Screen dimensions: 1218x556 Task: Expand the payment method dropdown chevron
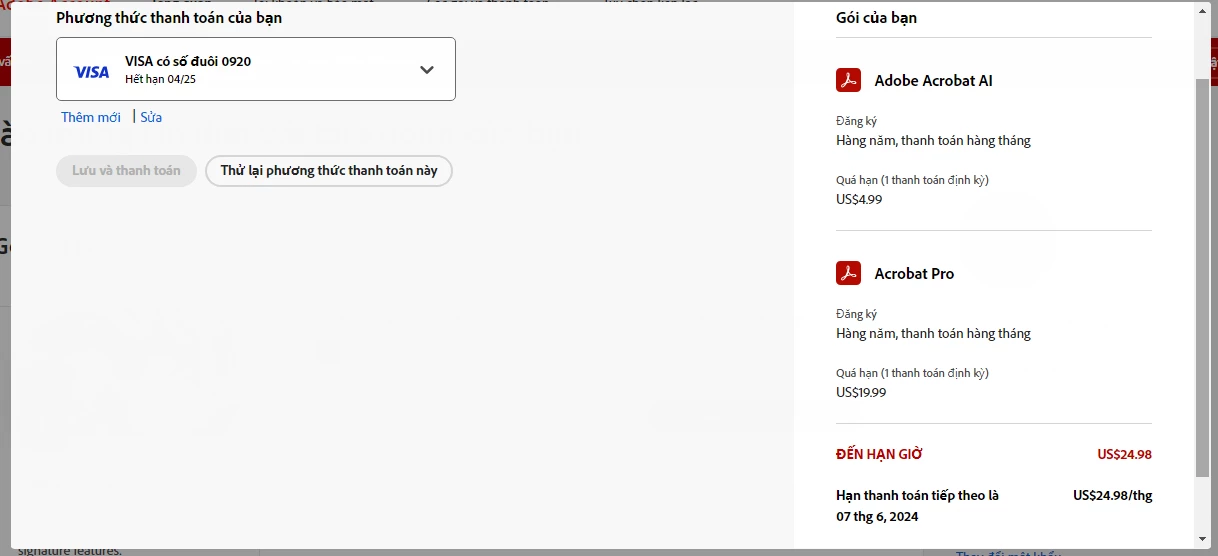(x=427, y=70)
